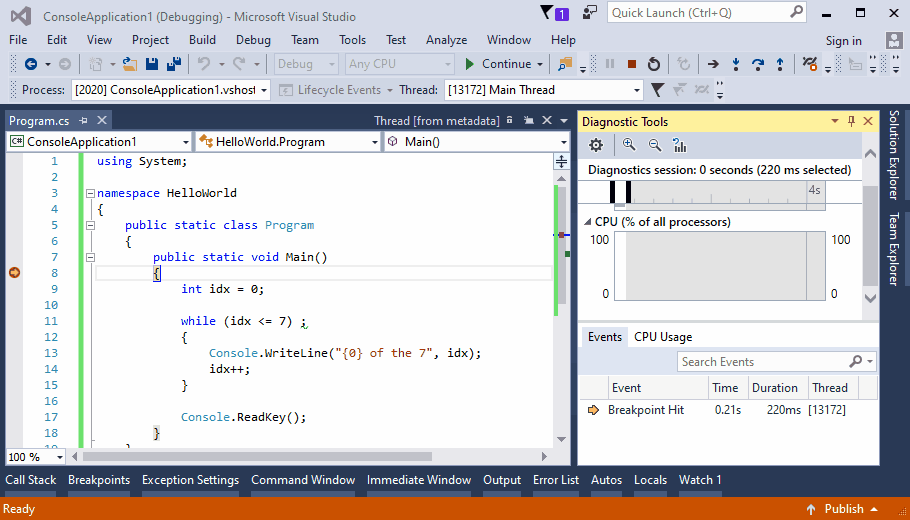Click the Send Feedback icon
Image resolution: width=910 pixels, height=520 pixels.
click(590, 13)
